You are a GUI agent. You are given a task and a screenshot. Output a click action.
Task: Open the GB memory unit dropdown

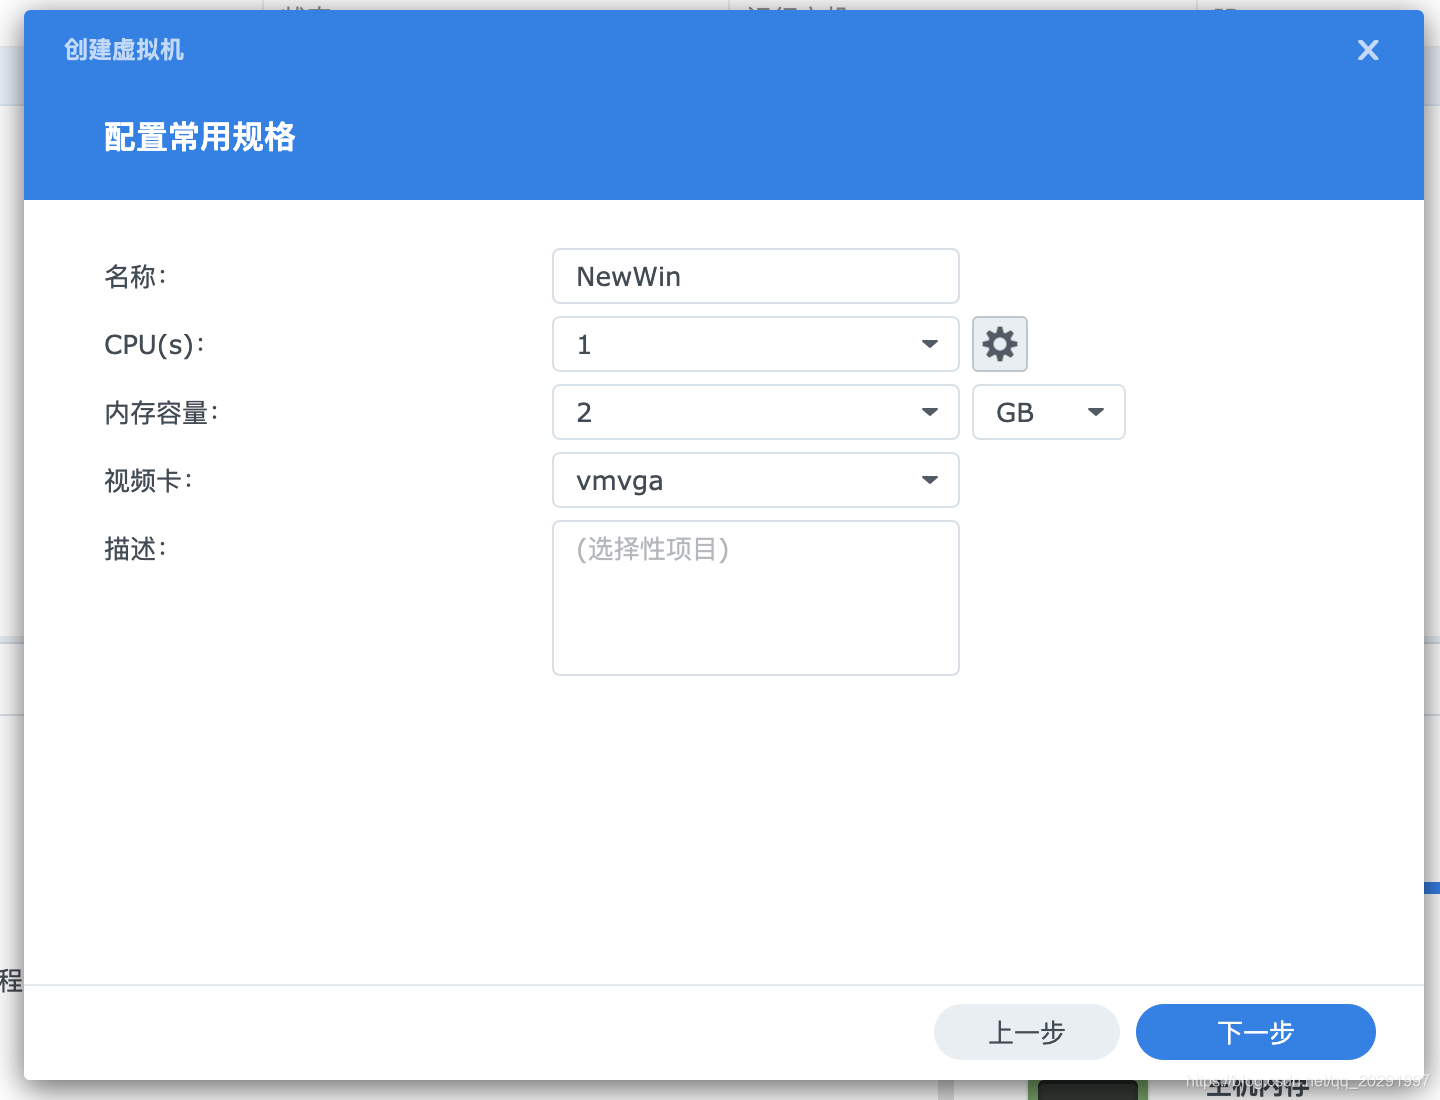point(1049,412)
